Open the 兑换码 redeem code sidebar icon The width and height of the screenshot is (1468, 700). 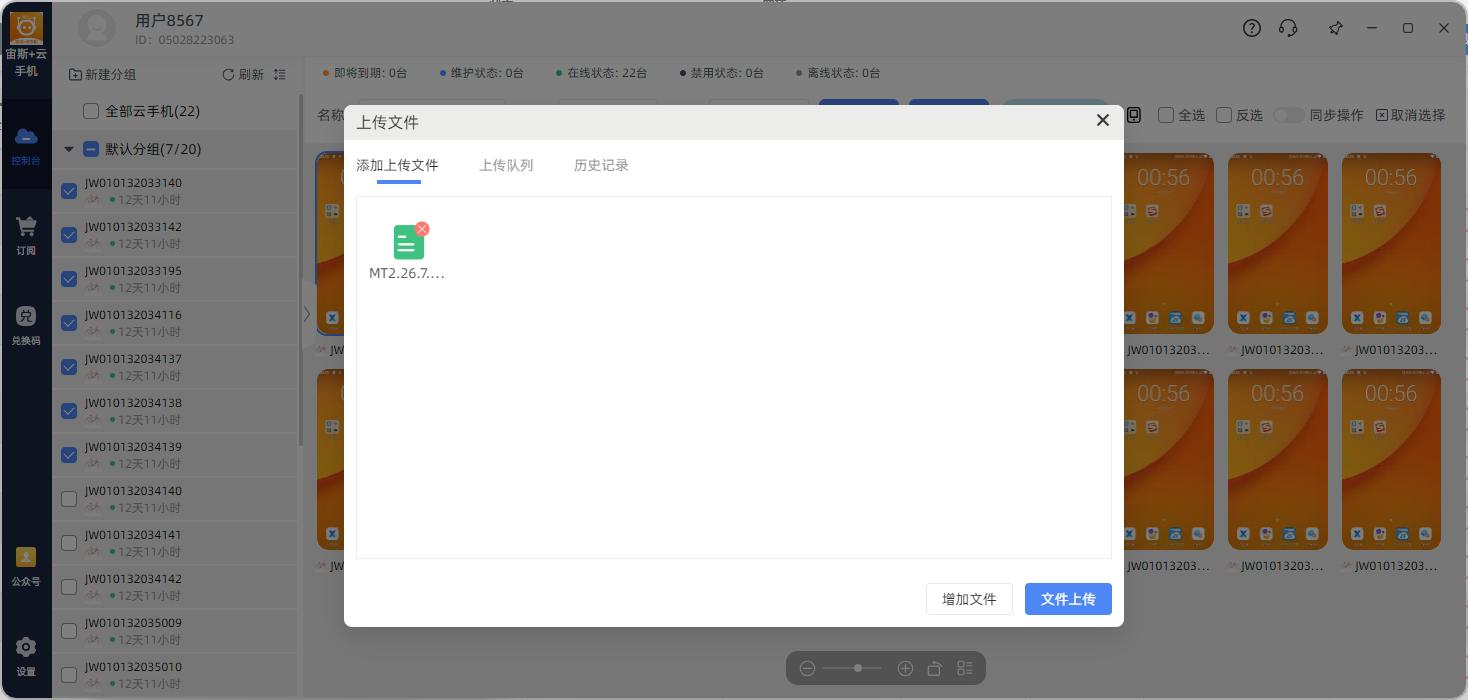(x=26, y=326)
